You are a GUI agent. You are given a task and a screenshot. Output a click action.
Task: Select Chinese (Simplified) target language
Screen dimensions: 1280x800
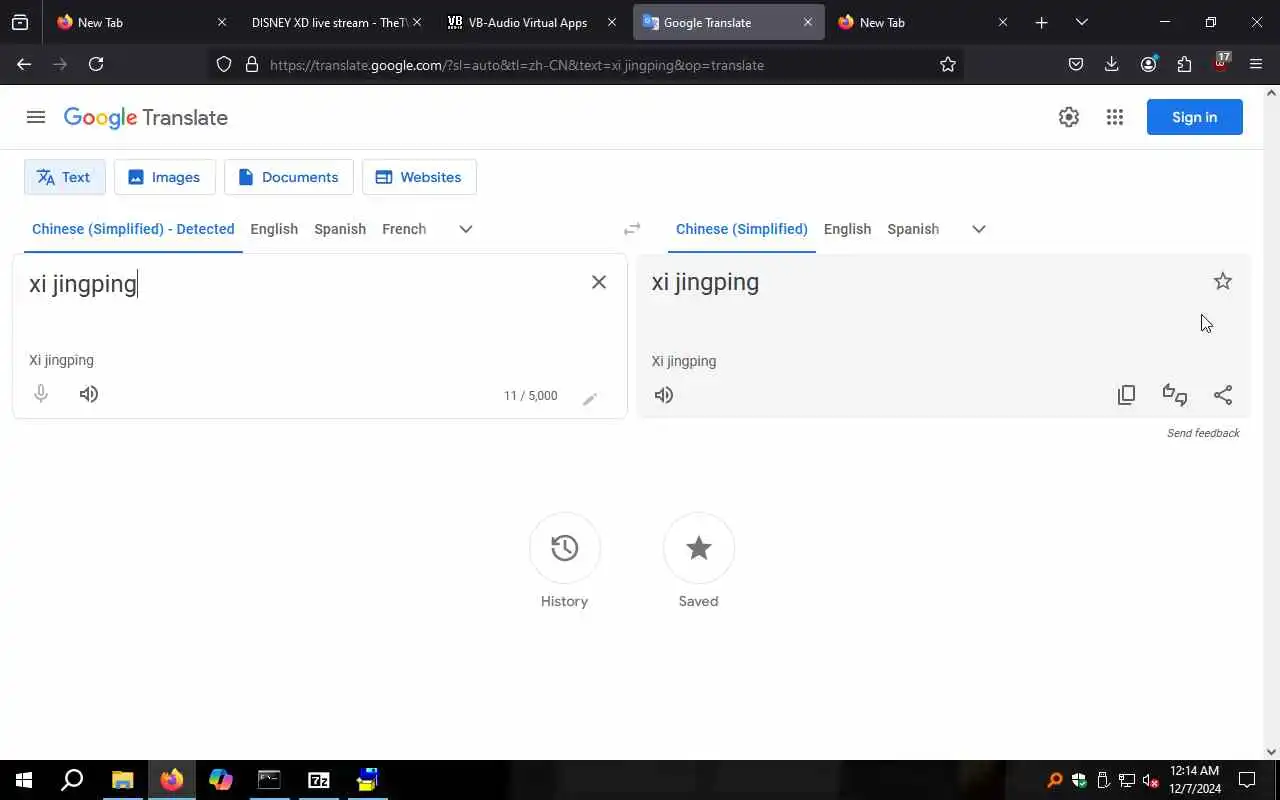point(742,229)
